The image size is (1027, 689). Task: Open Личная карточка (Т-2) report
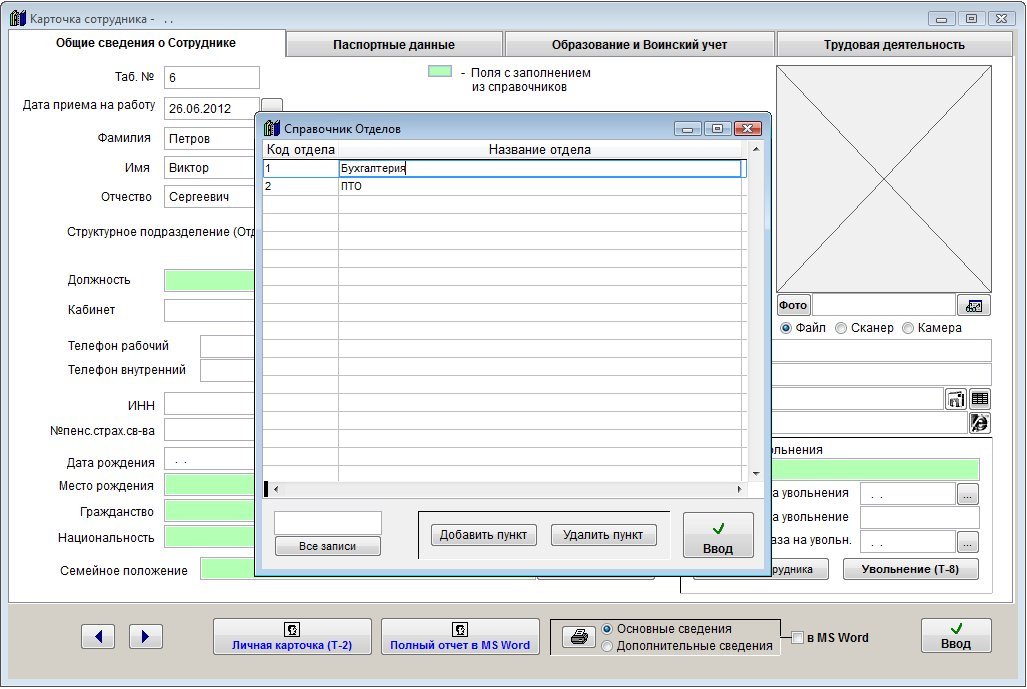292,637
